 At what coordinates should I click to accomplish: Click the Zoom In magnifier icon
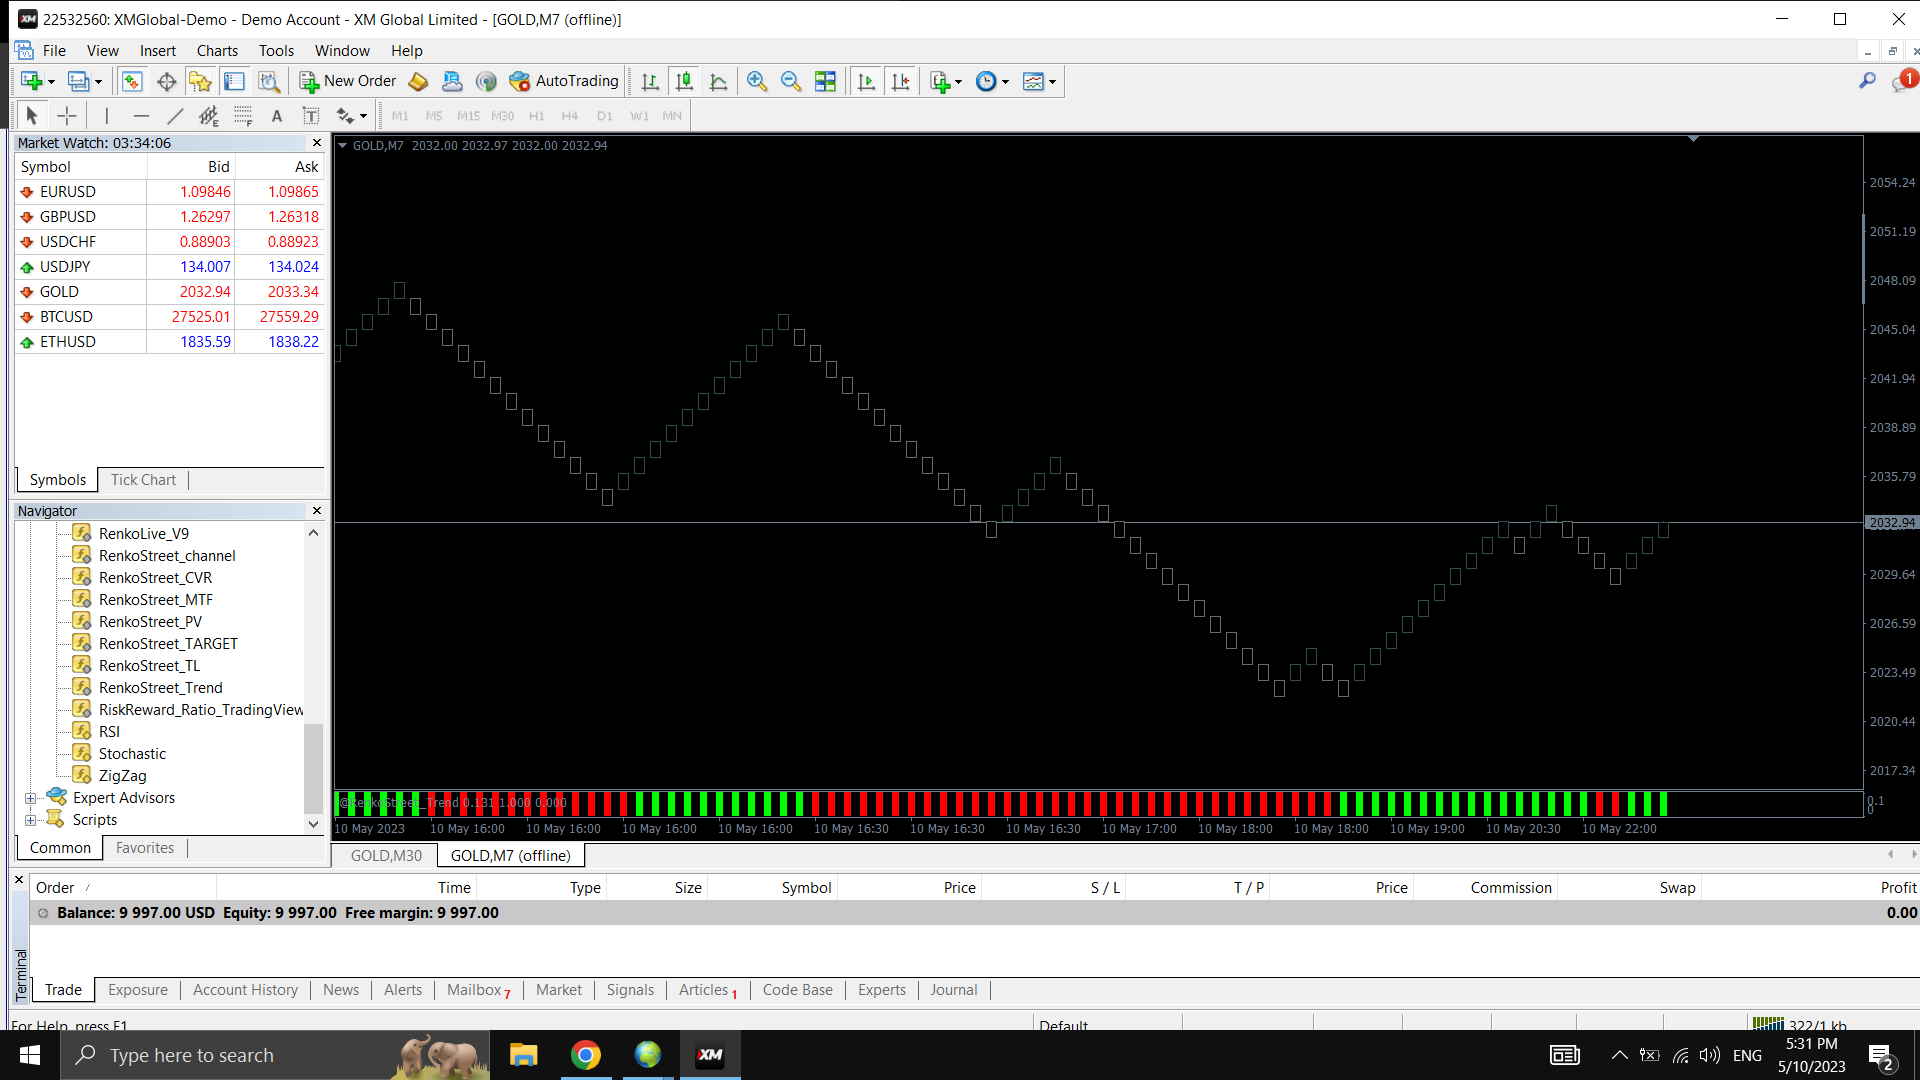pyautogui.click(x=757, y=81)
